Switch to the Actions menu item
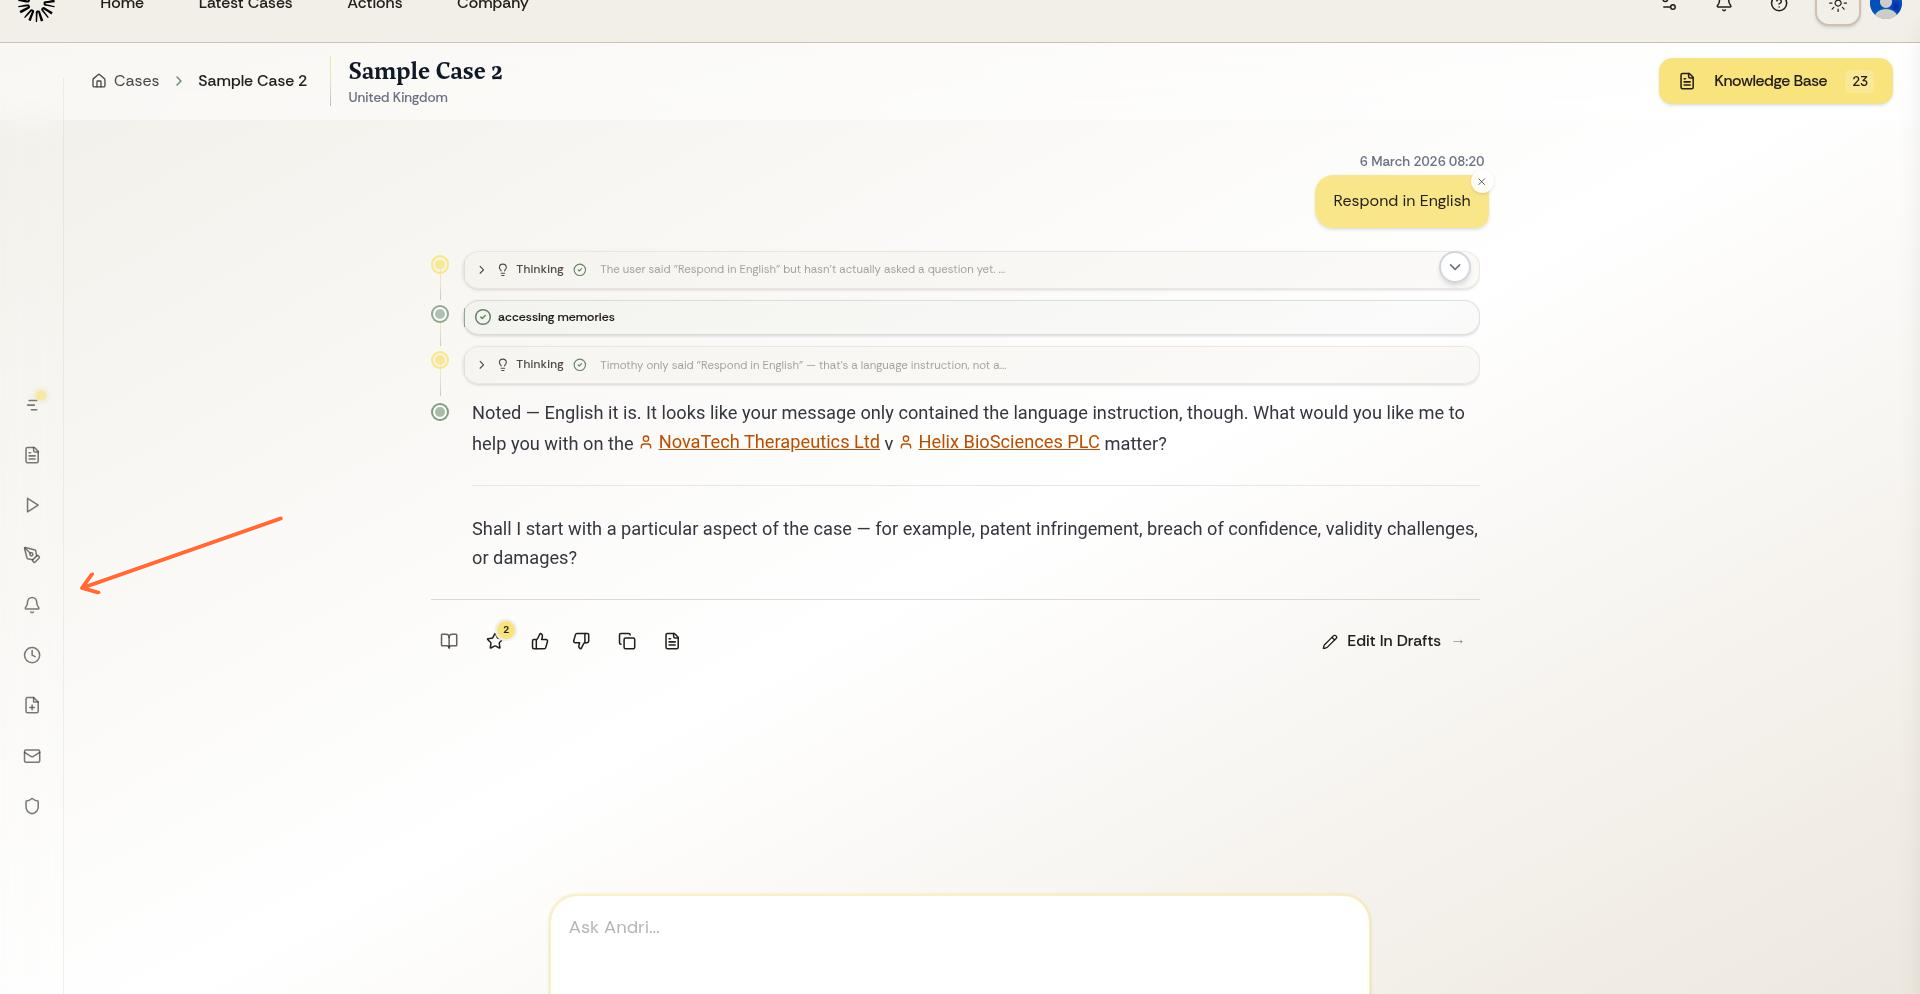 pyautogui.click(x=374, y=5)
